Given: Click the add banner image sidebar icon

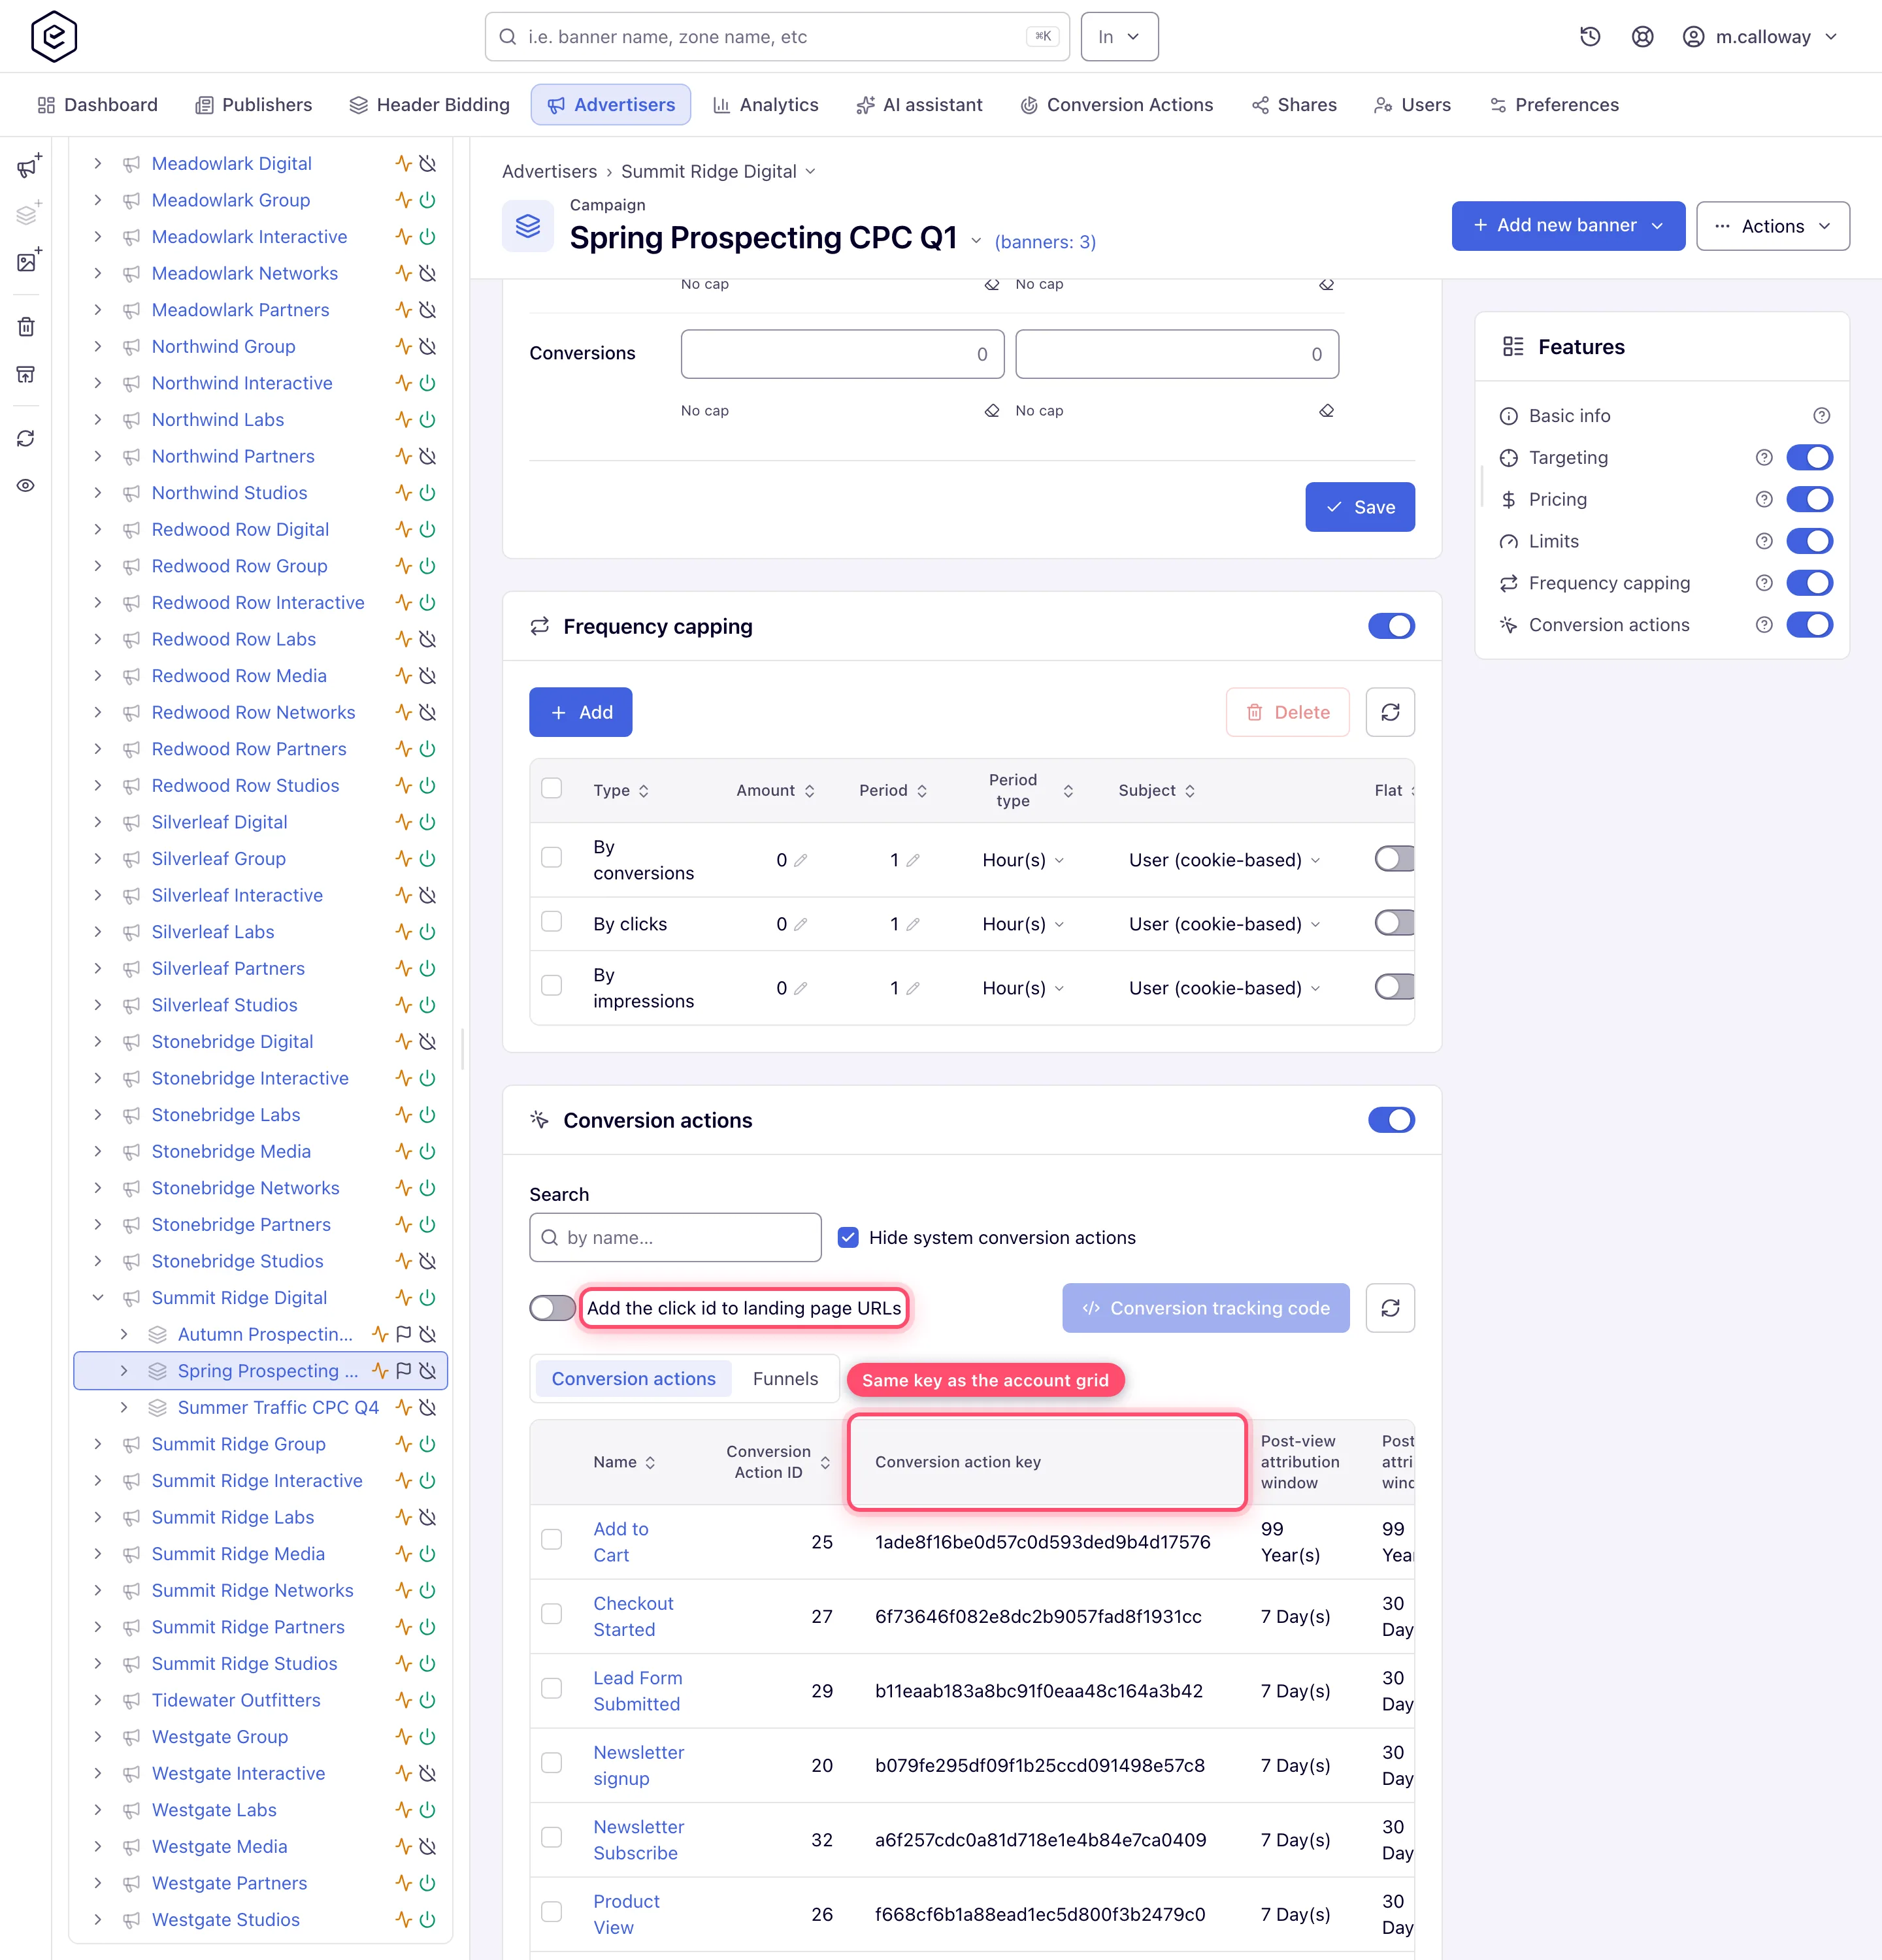Looking at the screenshot, I should tap(28, 260).
